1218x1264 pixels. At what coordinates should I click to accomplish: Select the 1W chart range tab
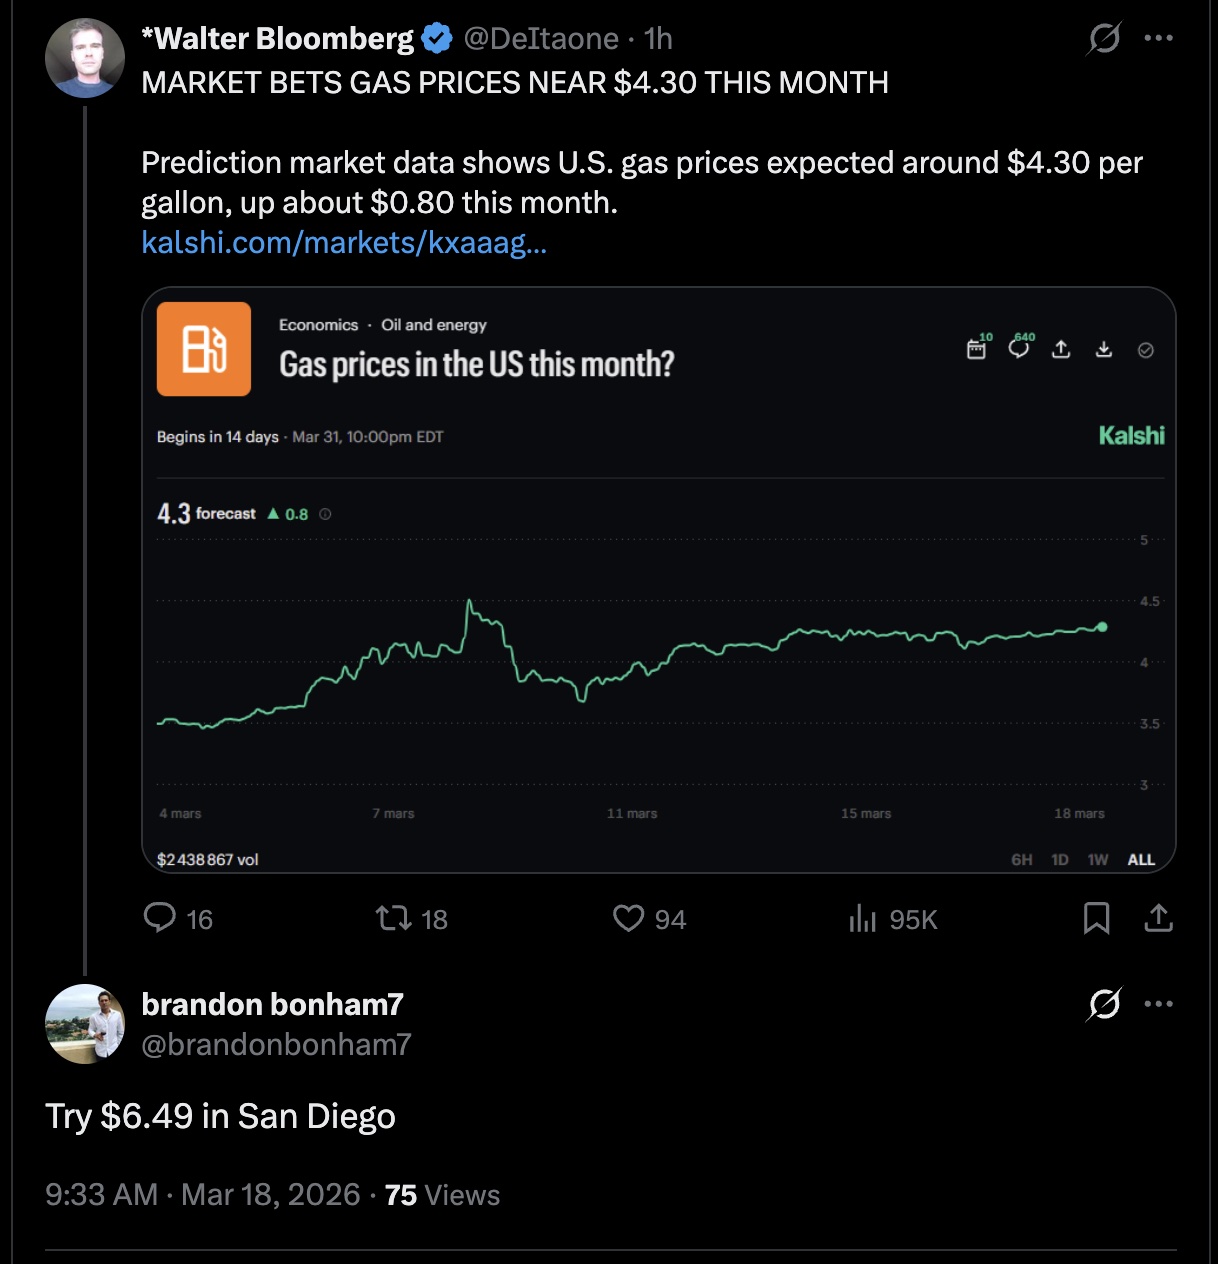click(1098, 860)
